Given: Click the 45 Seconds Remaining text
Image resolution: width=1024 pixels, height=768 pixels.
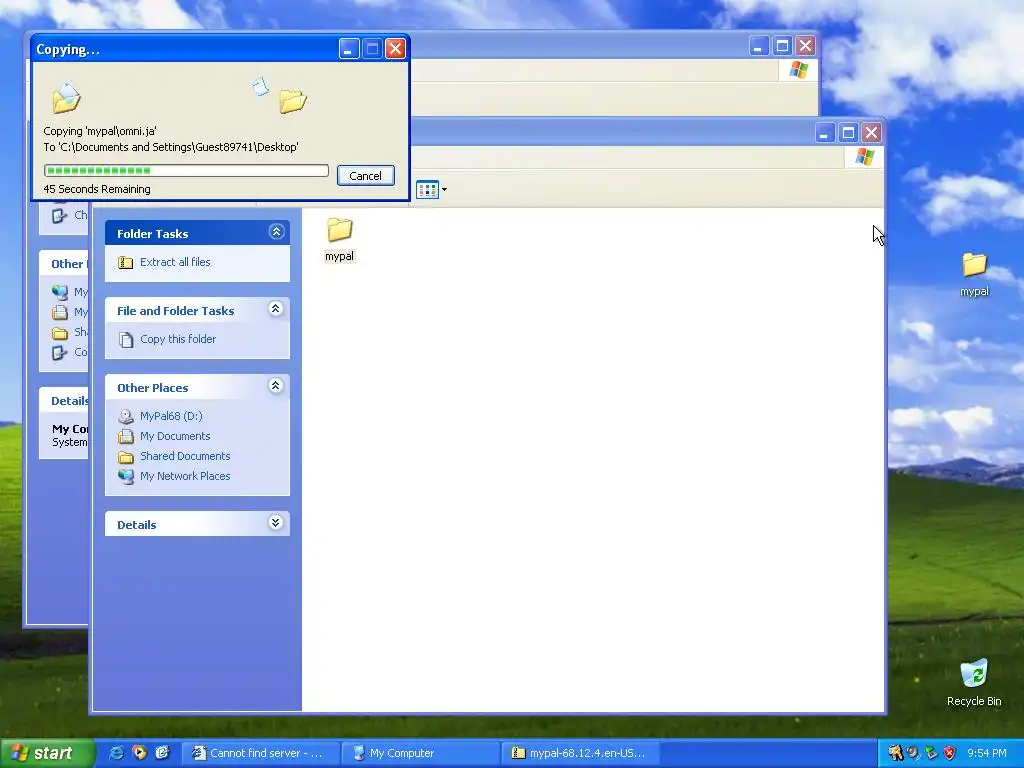Looking at the screenshot, I should click(x=97, y=189).
